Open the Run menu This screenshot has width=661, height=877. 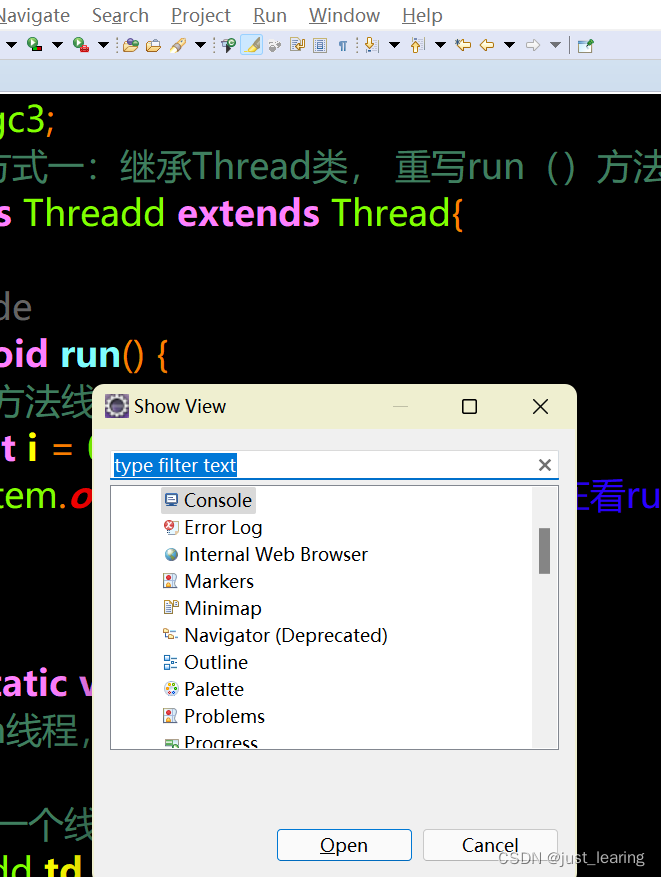point(270,16)
